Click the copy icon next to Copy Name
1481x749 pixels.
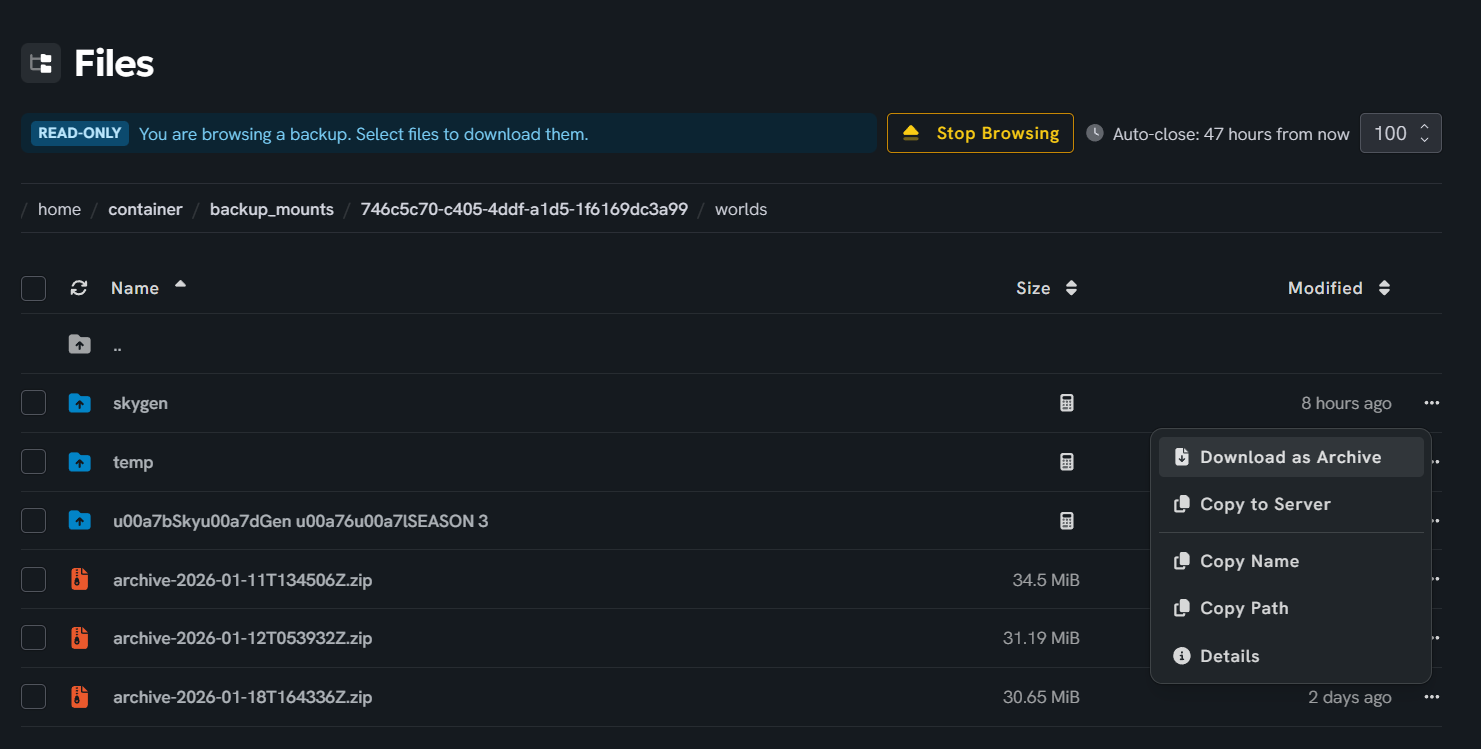1182,561
